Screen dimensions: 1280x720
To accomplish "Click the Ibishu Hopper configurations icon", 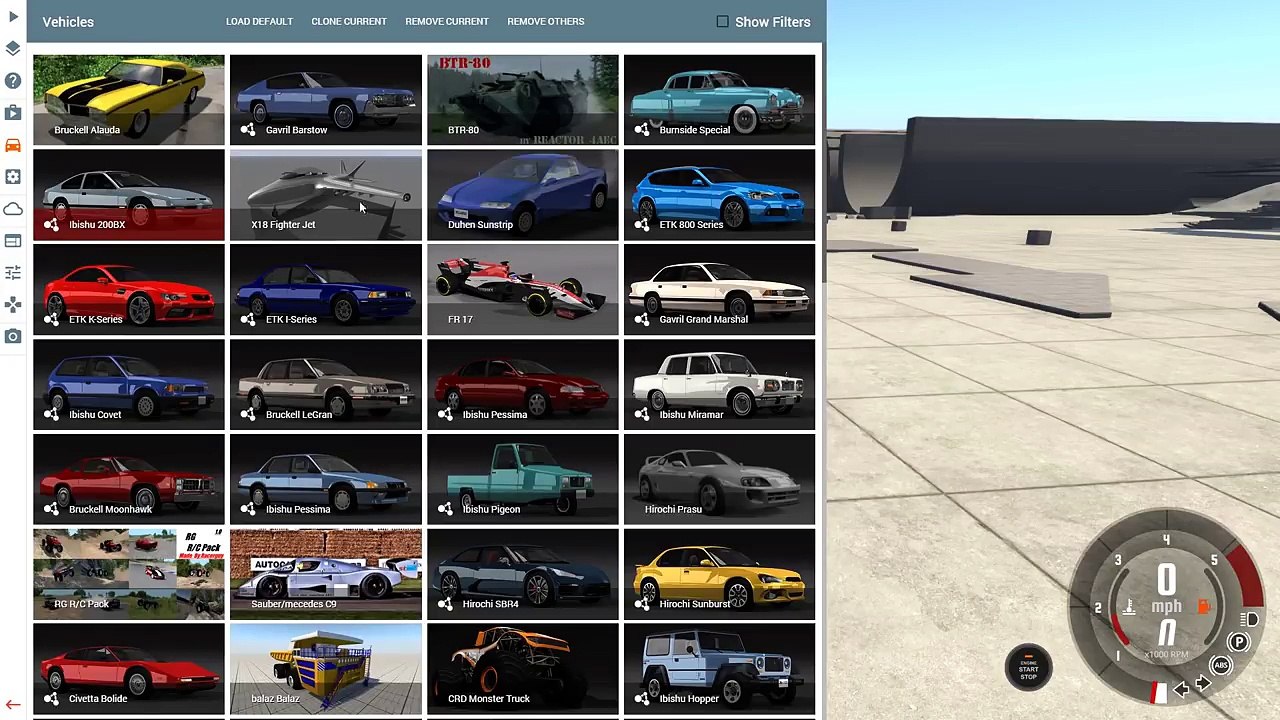I will point(642,699).
